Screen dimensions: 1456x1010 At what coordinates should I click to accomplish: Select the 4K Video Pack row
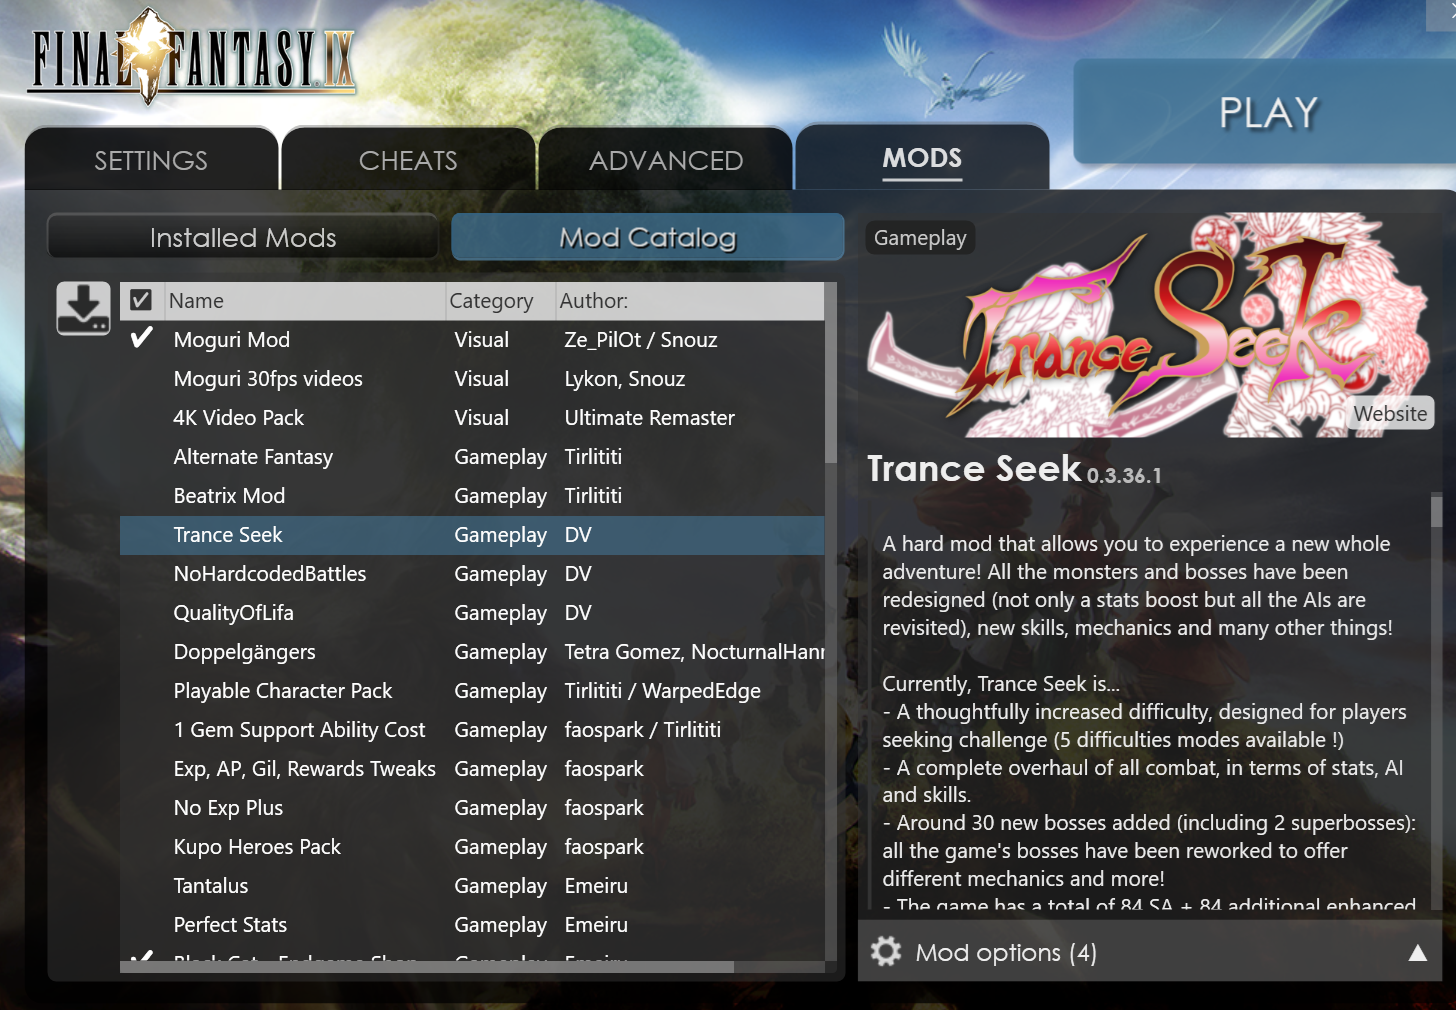[472, 418]
